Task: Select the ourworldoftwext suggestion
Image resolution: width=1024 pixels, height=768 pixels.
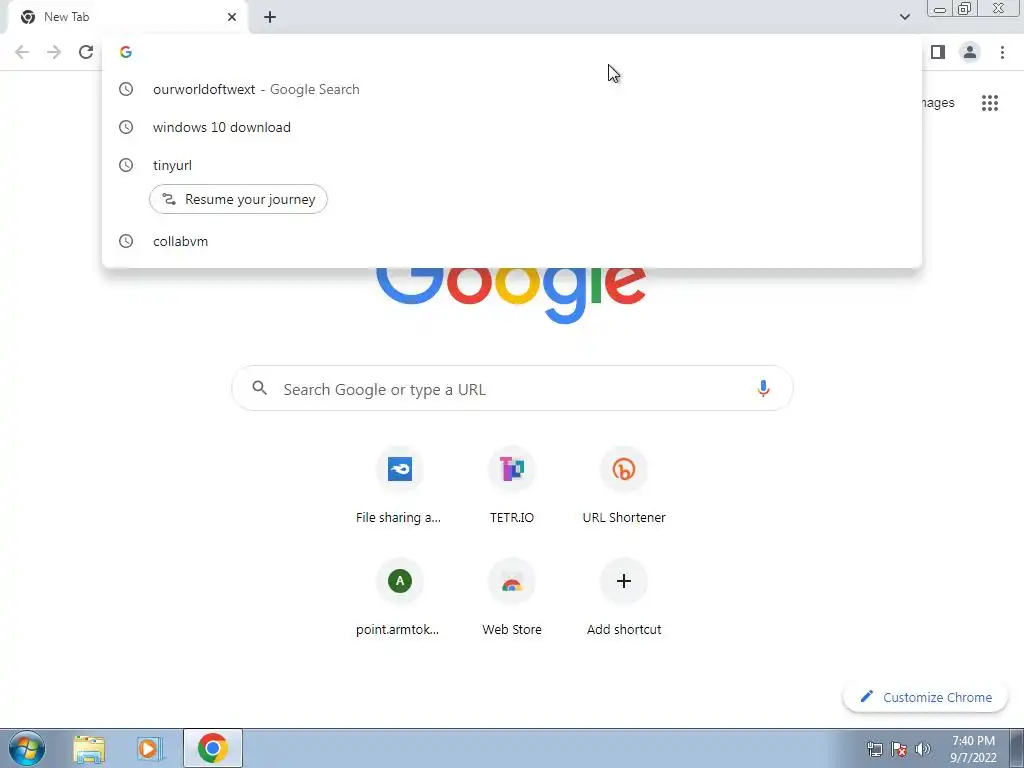Action: 512,89
